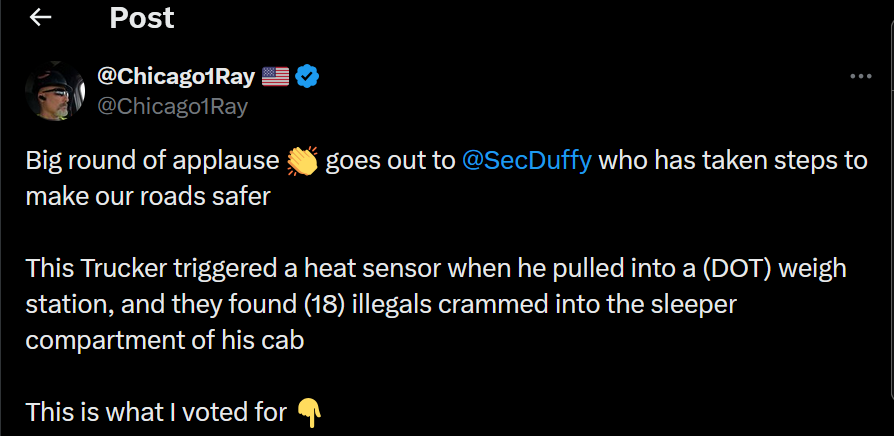Click the text 'Big round of applause'
Screen dimensions: 894x436
pos(152,161)
